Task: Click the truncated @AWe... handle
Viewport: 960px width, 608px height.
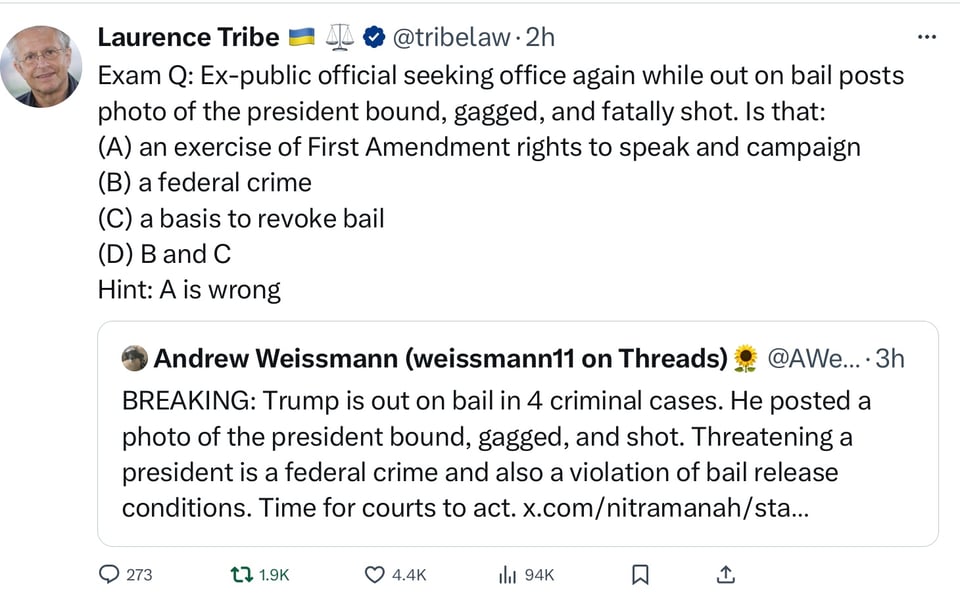Action: point(810,358)
